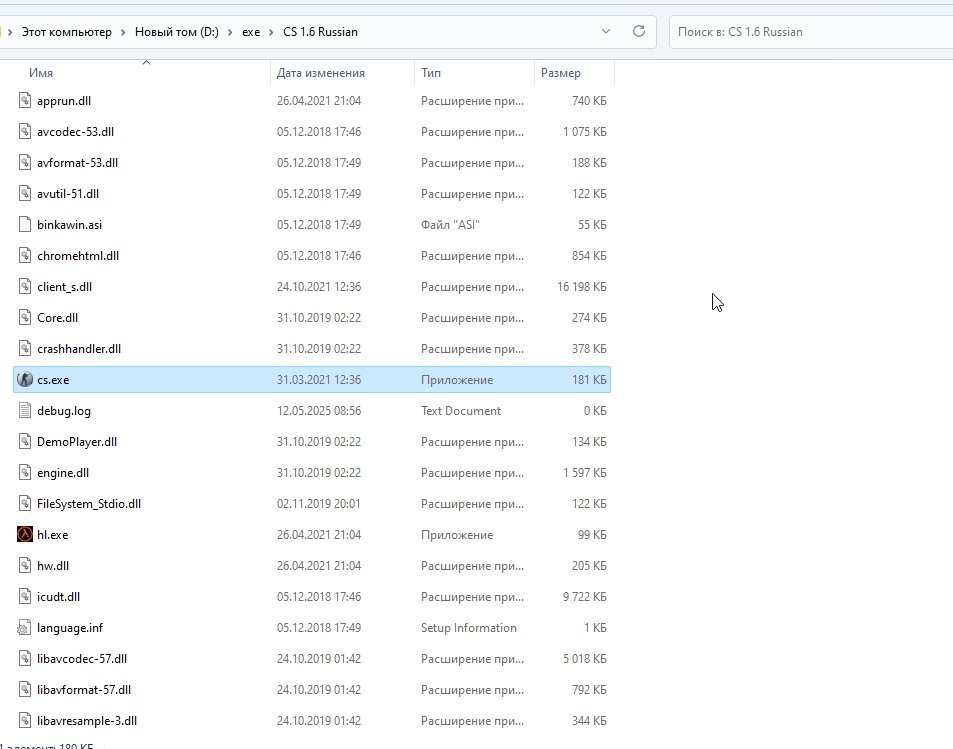
Task: Select the FileSystem_Stdio.dll file name
Action: click(89, 504)
